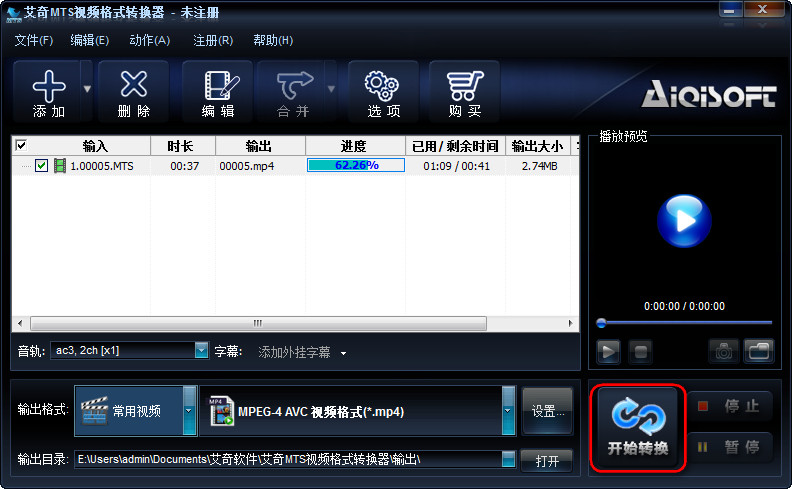The width and height of the screenshot is (792, 489).
Task: Click the Delete (删除) X icon
Action: point(134,84)
